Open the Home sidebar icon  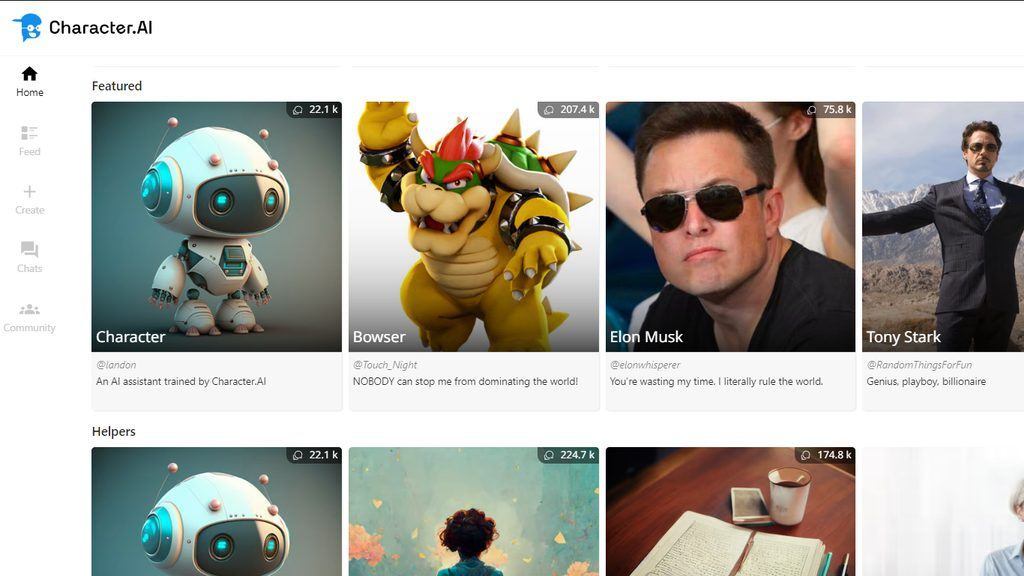click(29, 74)
